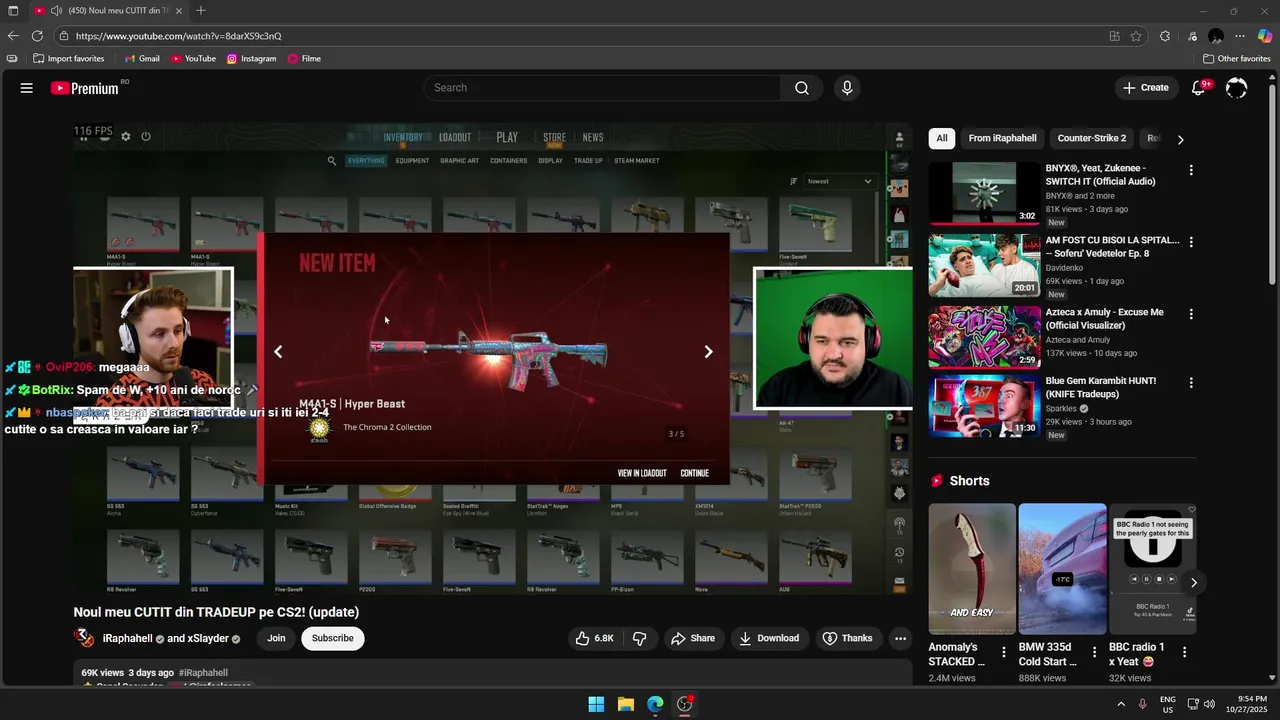This screenshot has width=1280, height=720.
Task: Click the video player area
Action: [x=492, y=359]
